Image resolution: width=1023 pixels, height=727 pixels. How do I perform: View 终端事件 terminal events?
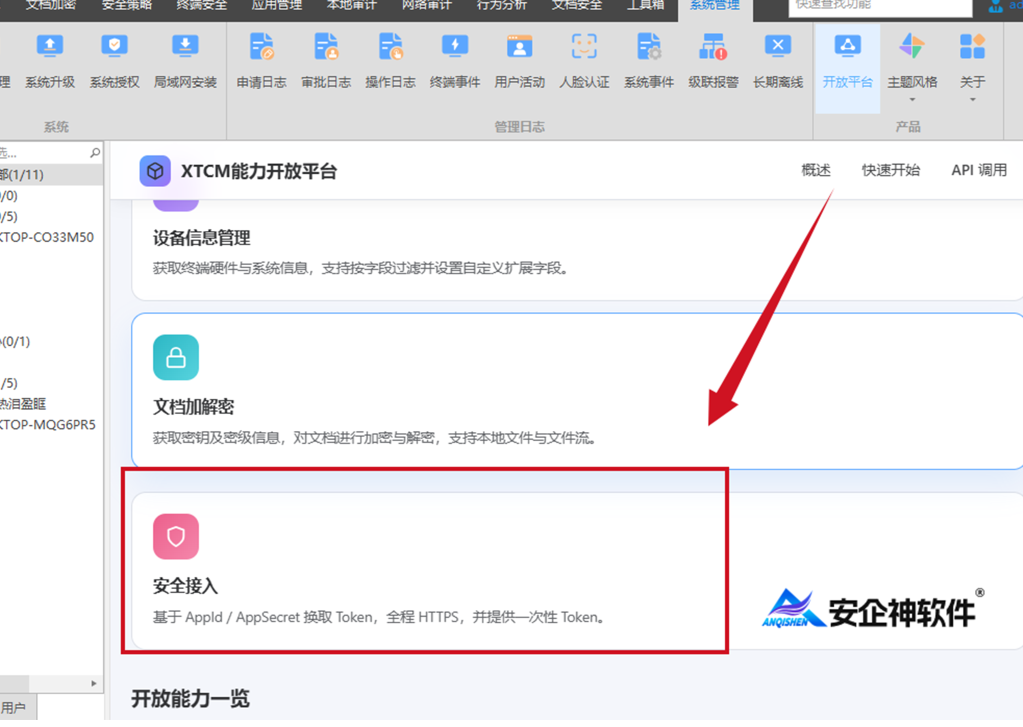[455, 61]
